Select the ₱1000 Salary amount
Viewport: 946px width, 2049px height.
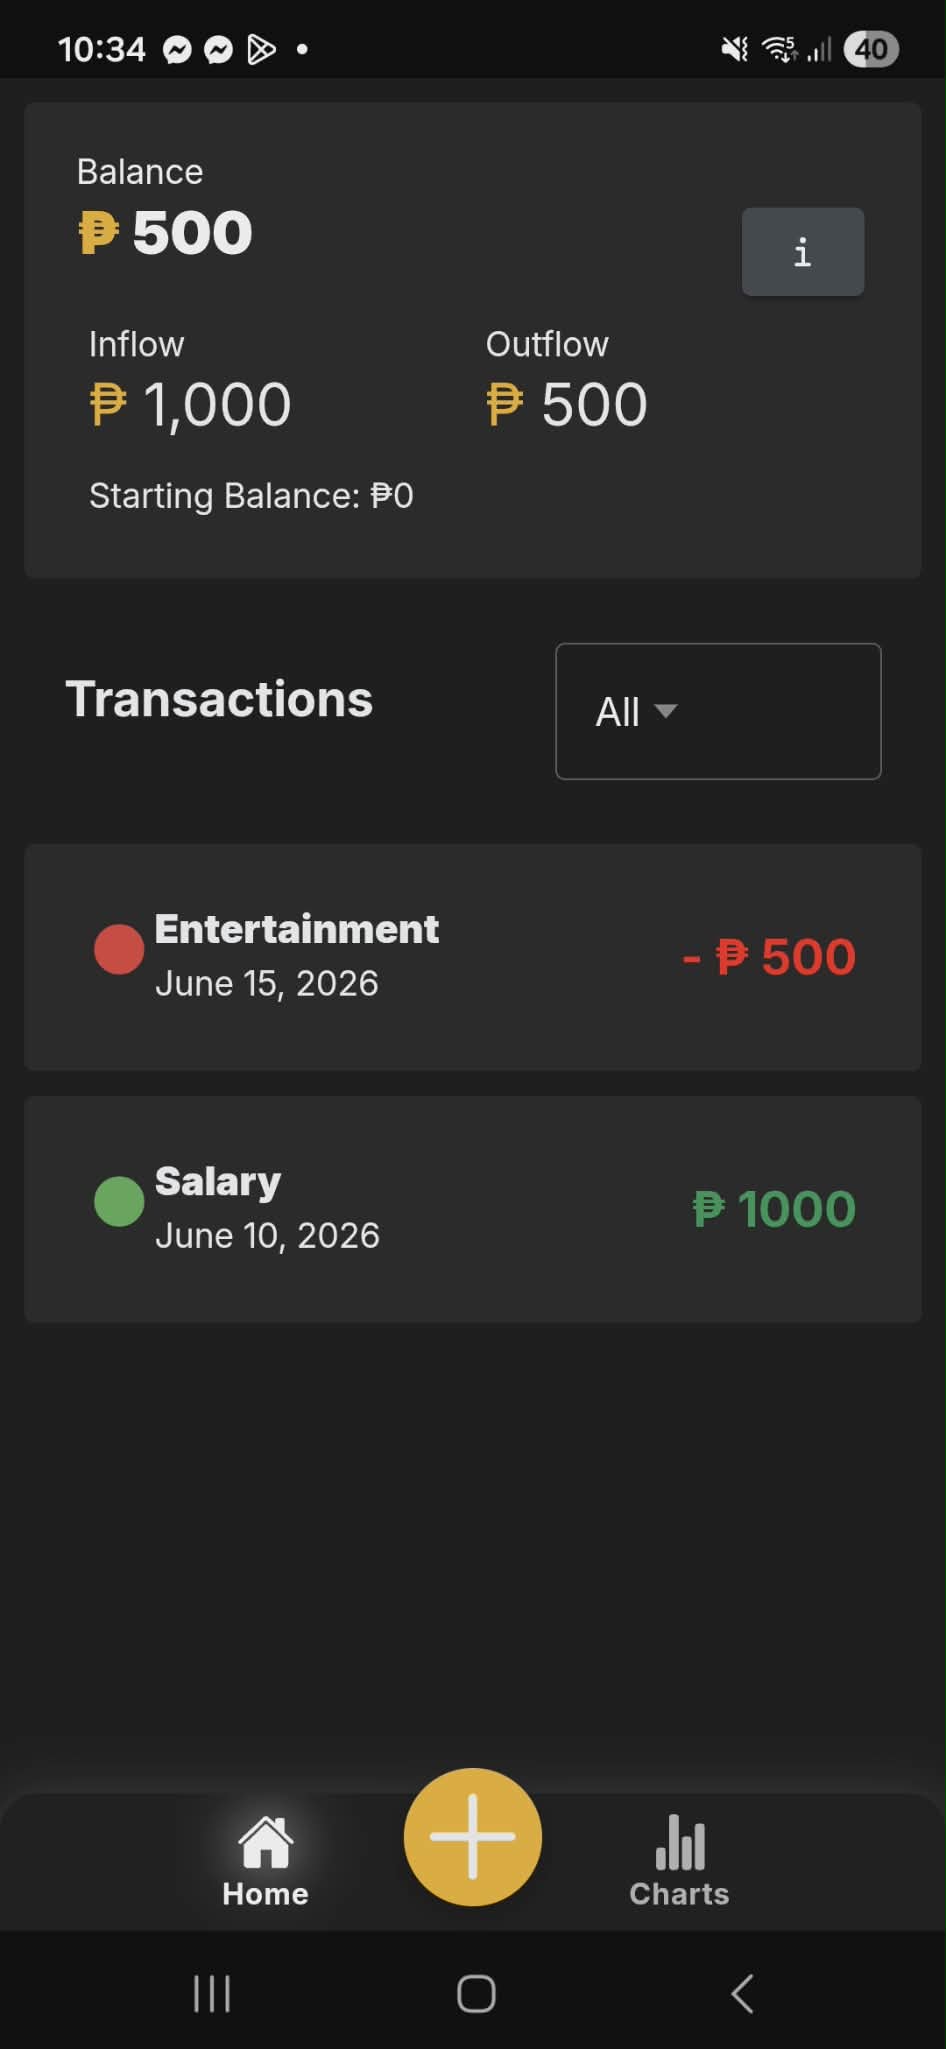[x=774, y=1209]
